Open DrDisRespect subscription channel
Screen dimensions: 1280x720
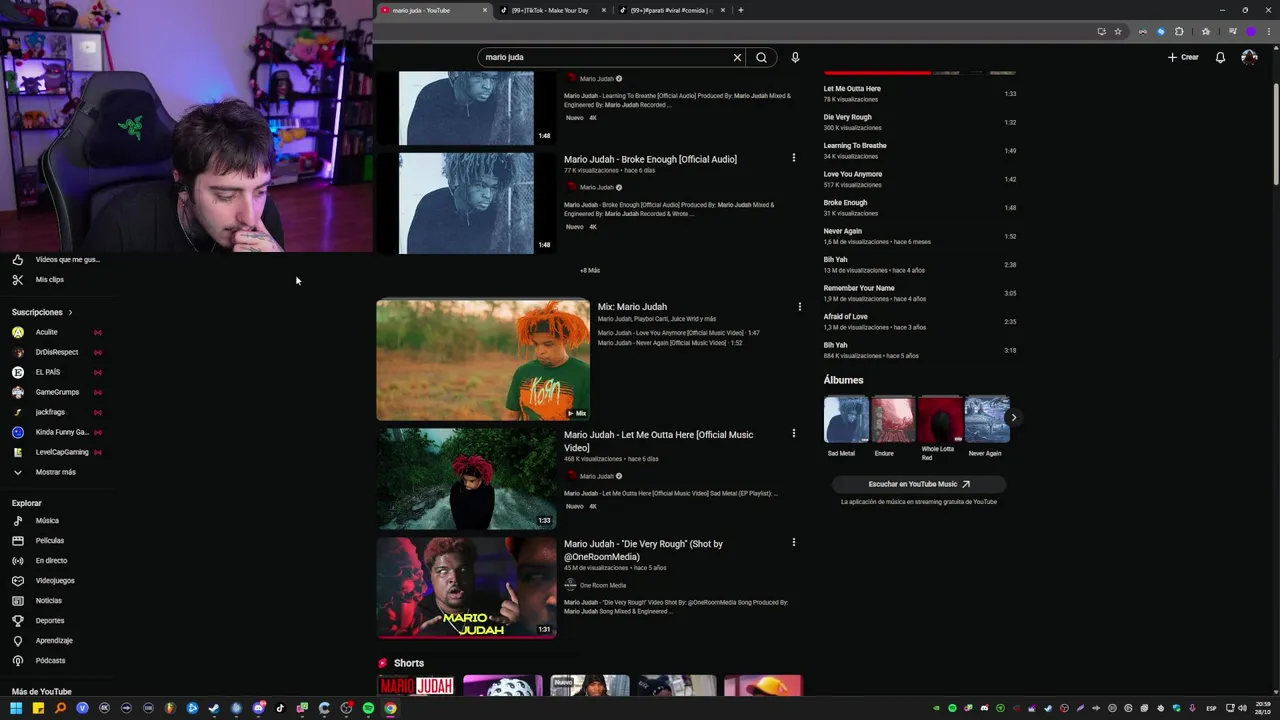pos(55,352)
